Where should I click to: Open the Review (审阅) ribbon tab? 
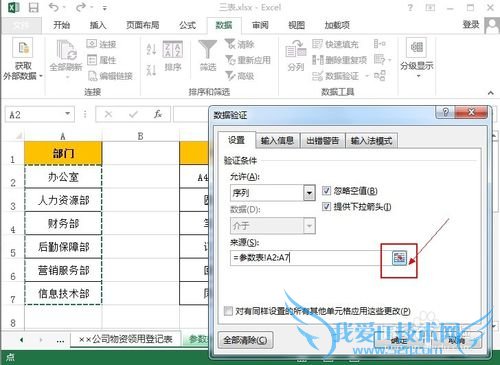click(260, 25)
